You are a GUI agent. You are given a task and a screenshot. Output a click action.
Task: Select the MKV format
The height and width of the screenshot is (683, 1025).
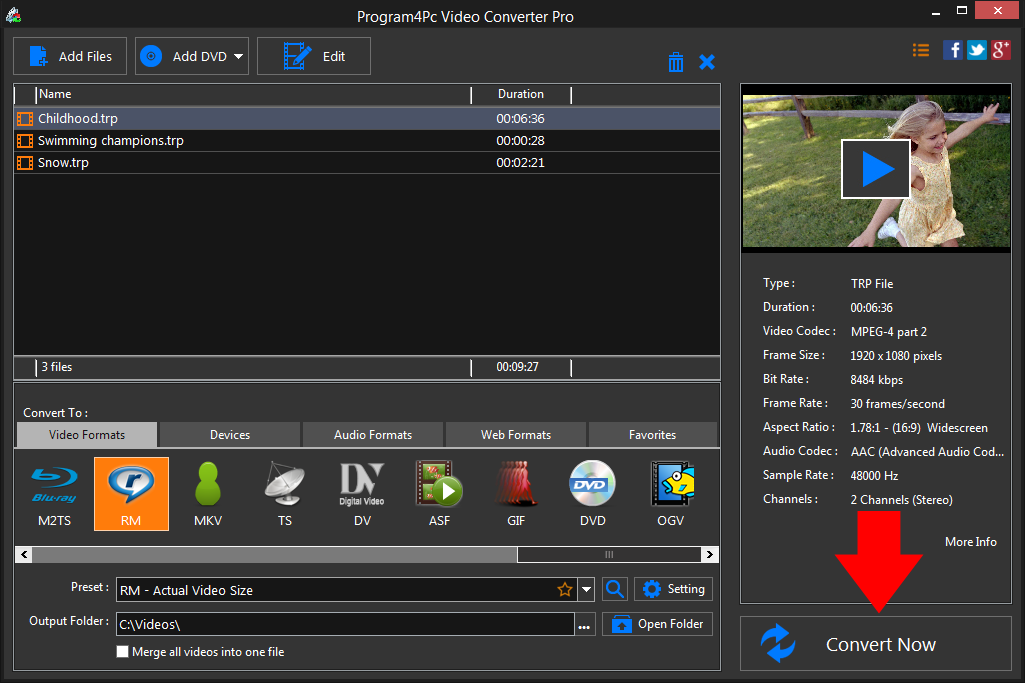click(x=208, y=493)
